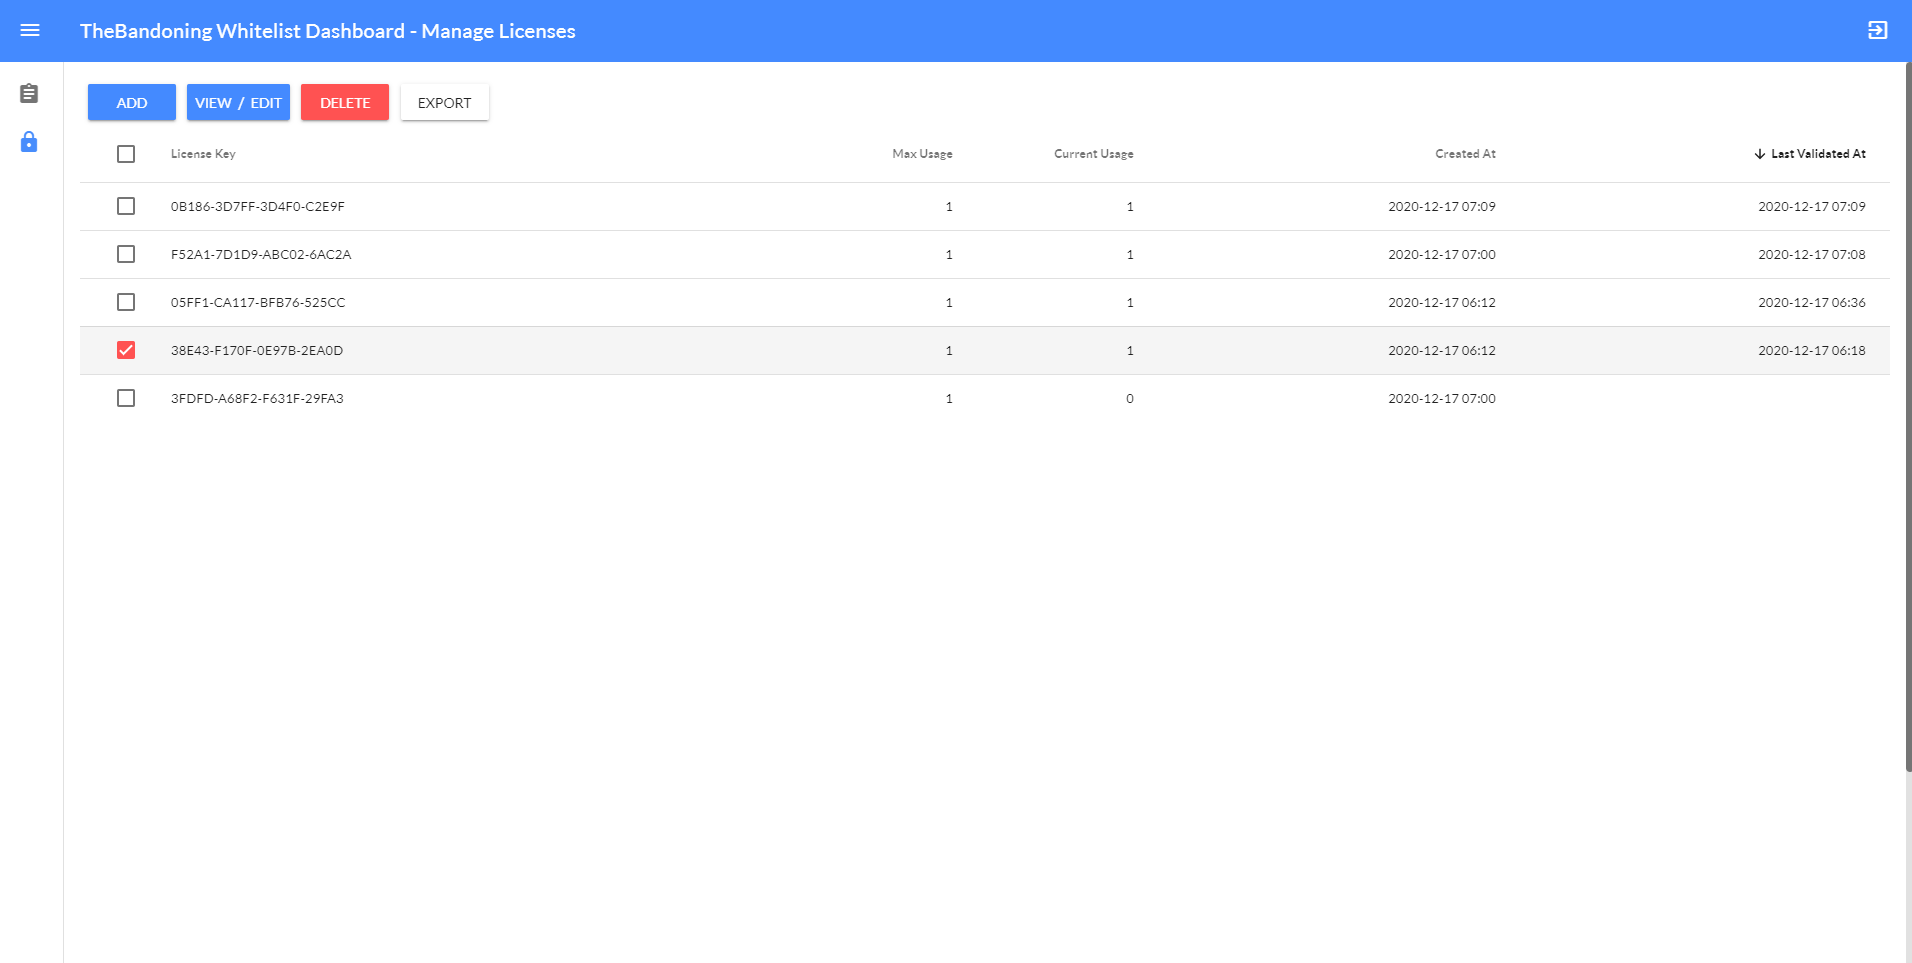The width and height of the screenshot is (1912, 963).
Task: Click the logout icon in the header
Action: pos(1877,30)
